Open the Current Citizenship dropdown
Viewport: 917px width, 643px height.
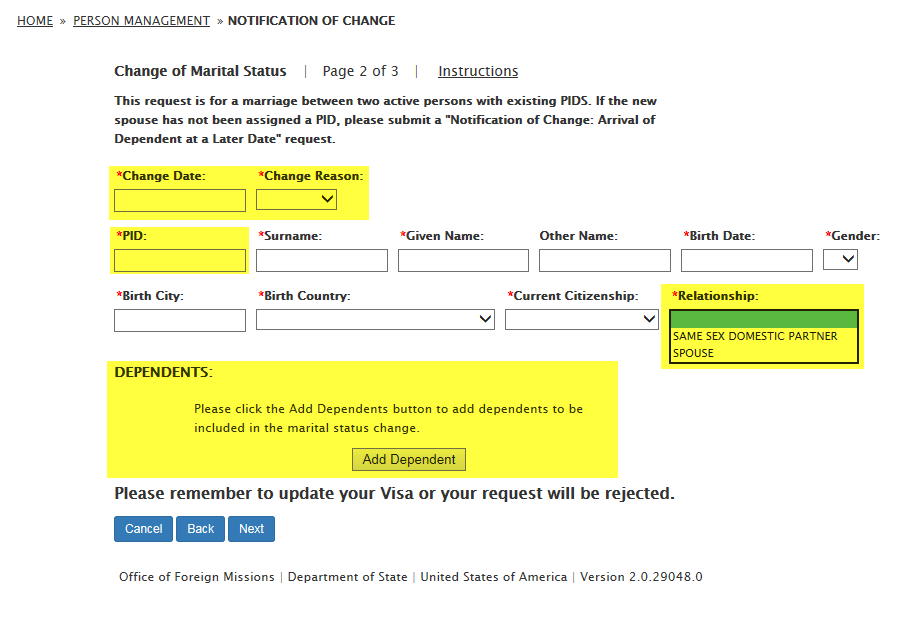pos(581,320)
